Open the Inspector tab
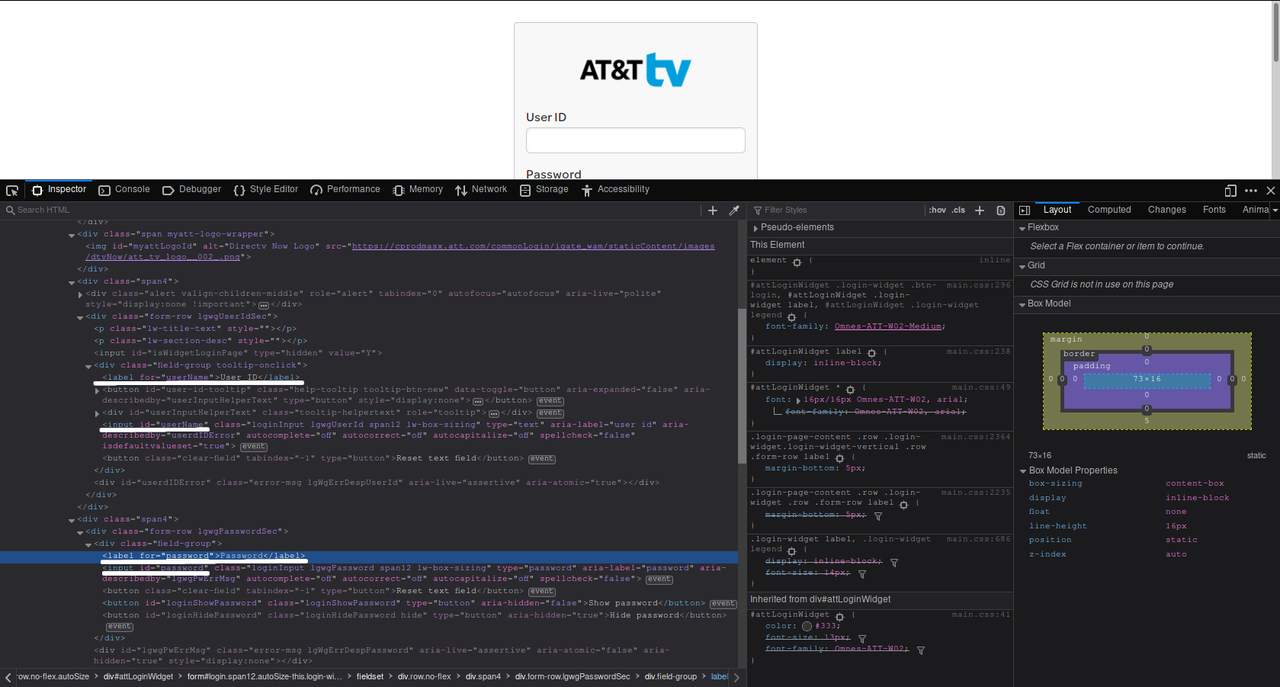This screenshot has width=1280, height=687. coord(59,190)
